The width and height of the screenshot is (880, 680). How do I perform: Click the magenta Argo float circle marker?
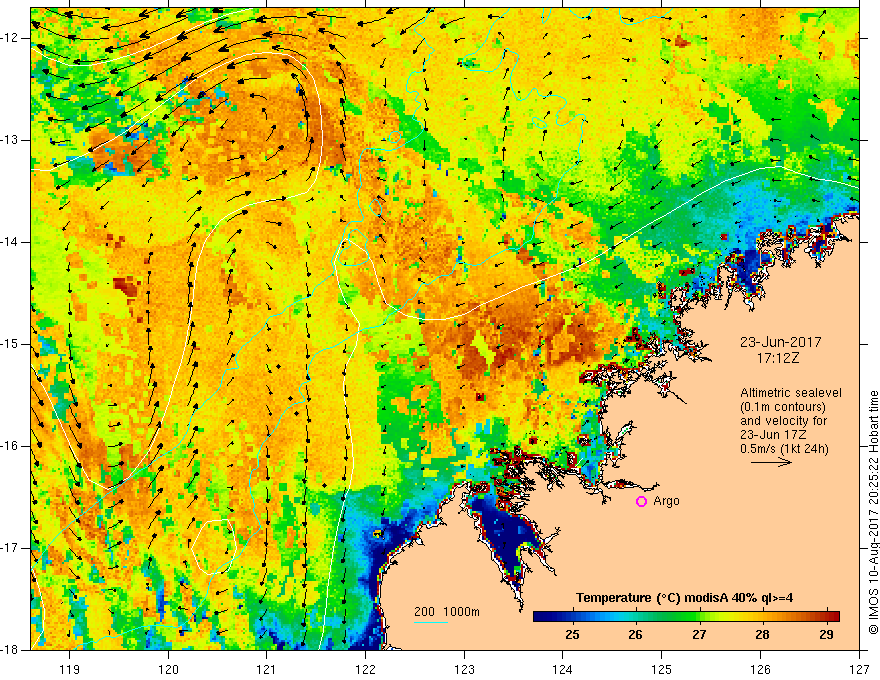tap(641, 501)
